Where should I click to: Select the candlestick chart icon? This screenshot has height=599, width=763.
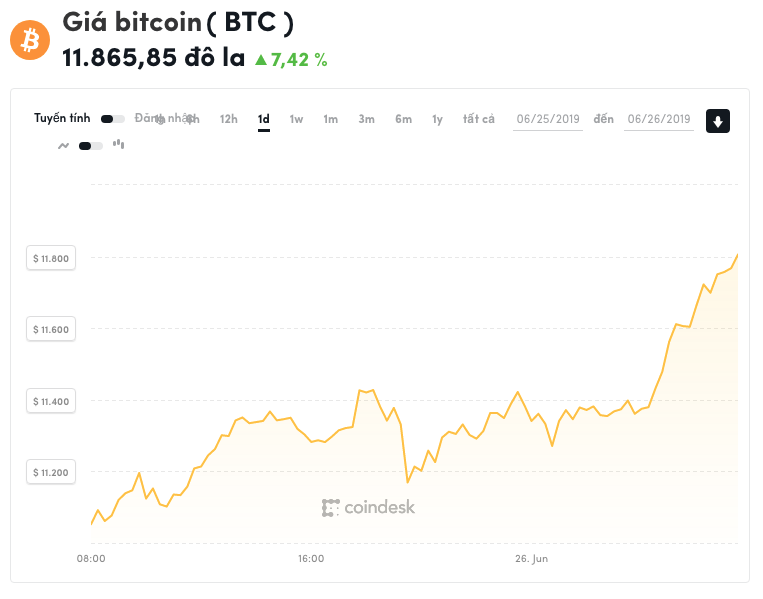[118, 144]
